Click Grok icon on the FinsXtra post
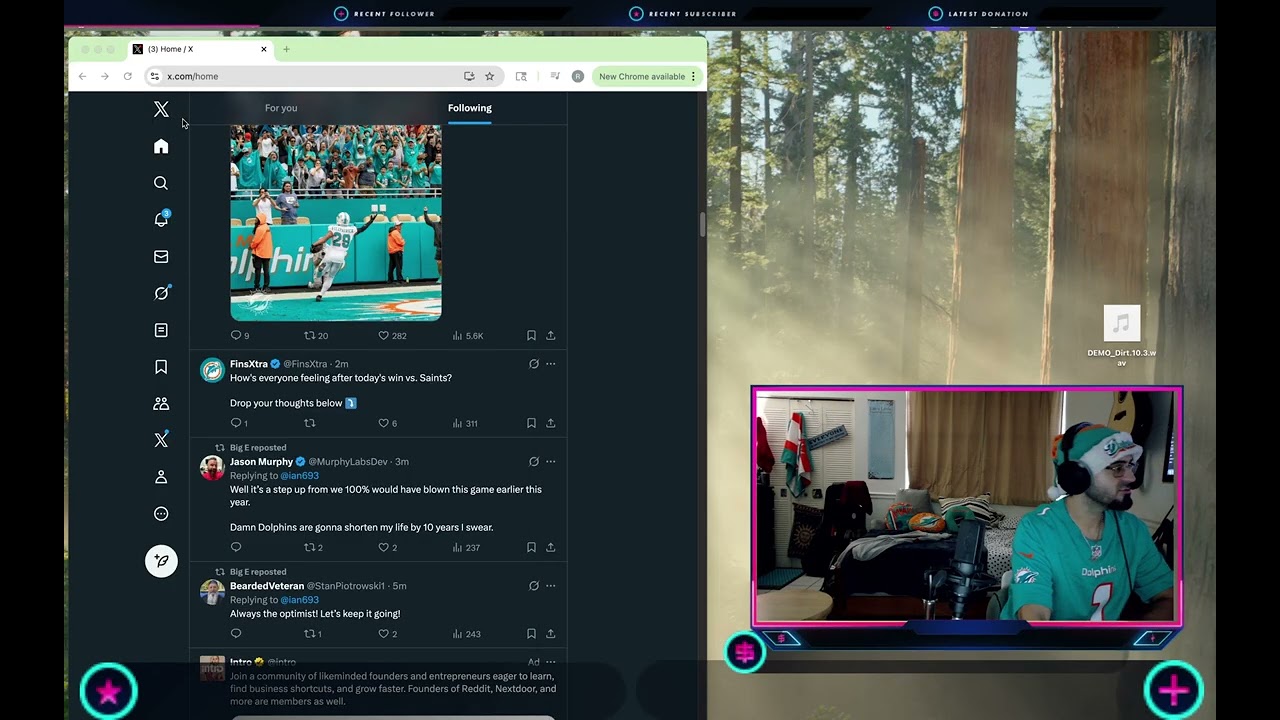The width and height of the screenshot is (1280, 720). [x=534, y=364]
